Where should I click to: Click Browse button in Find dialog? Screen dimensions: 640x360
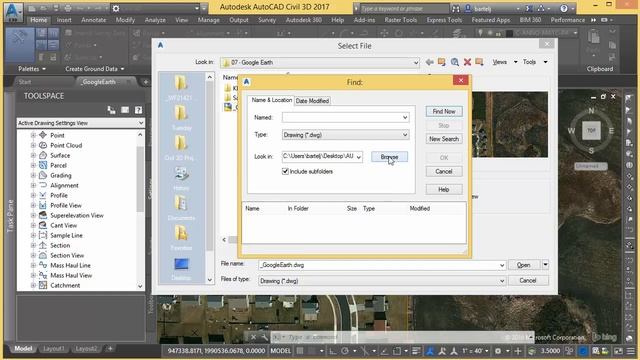pyautogui.click(x=389, y=157)
